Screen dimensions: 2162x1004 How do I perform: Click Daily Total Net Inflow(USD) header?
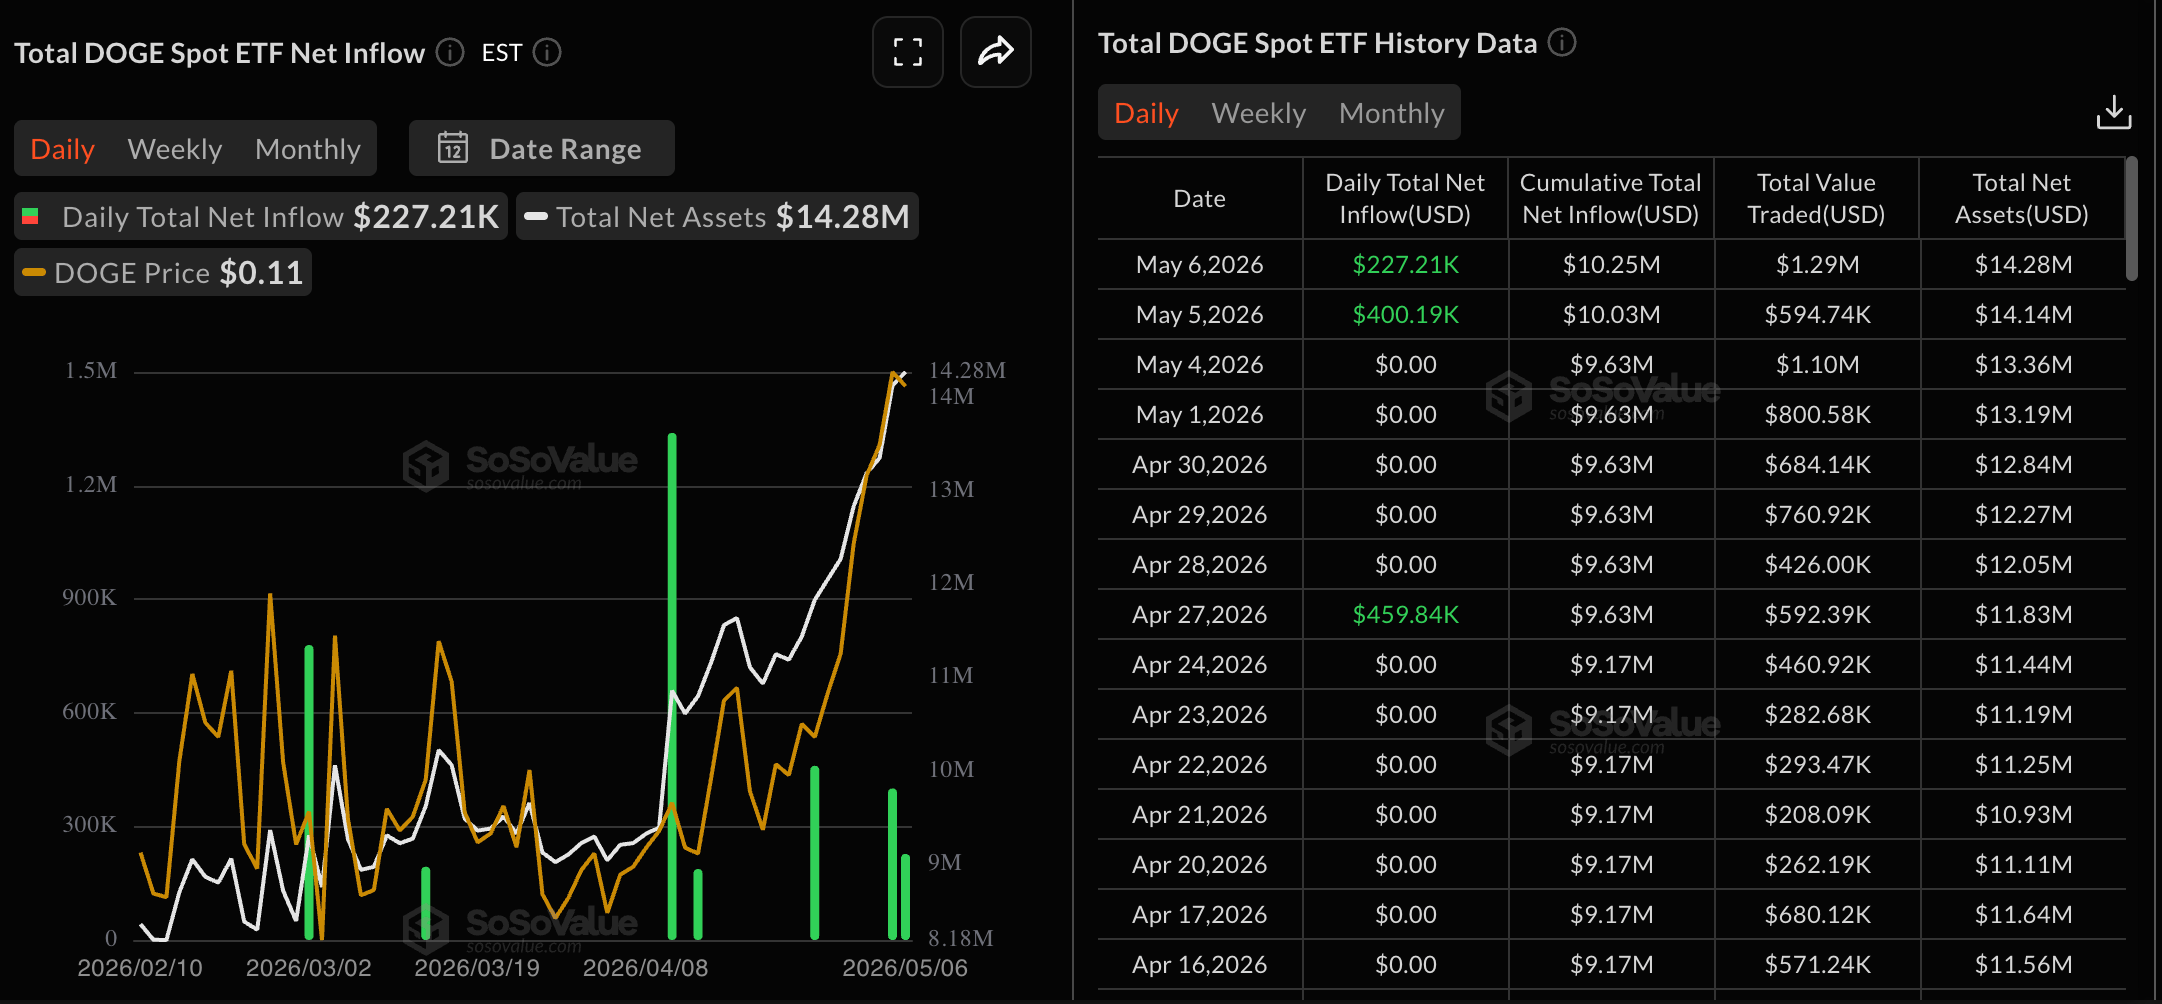pos(1405,199)
